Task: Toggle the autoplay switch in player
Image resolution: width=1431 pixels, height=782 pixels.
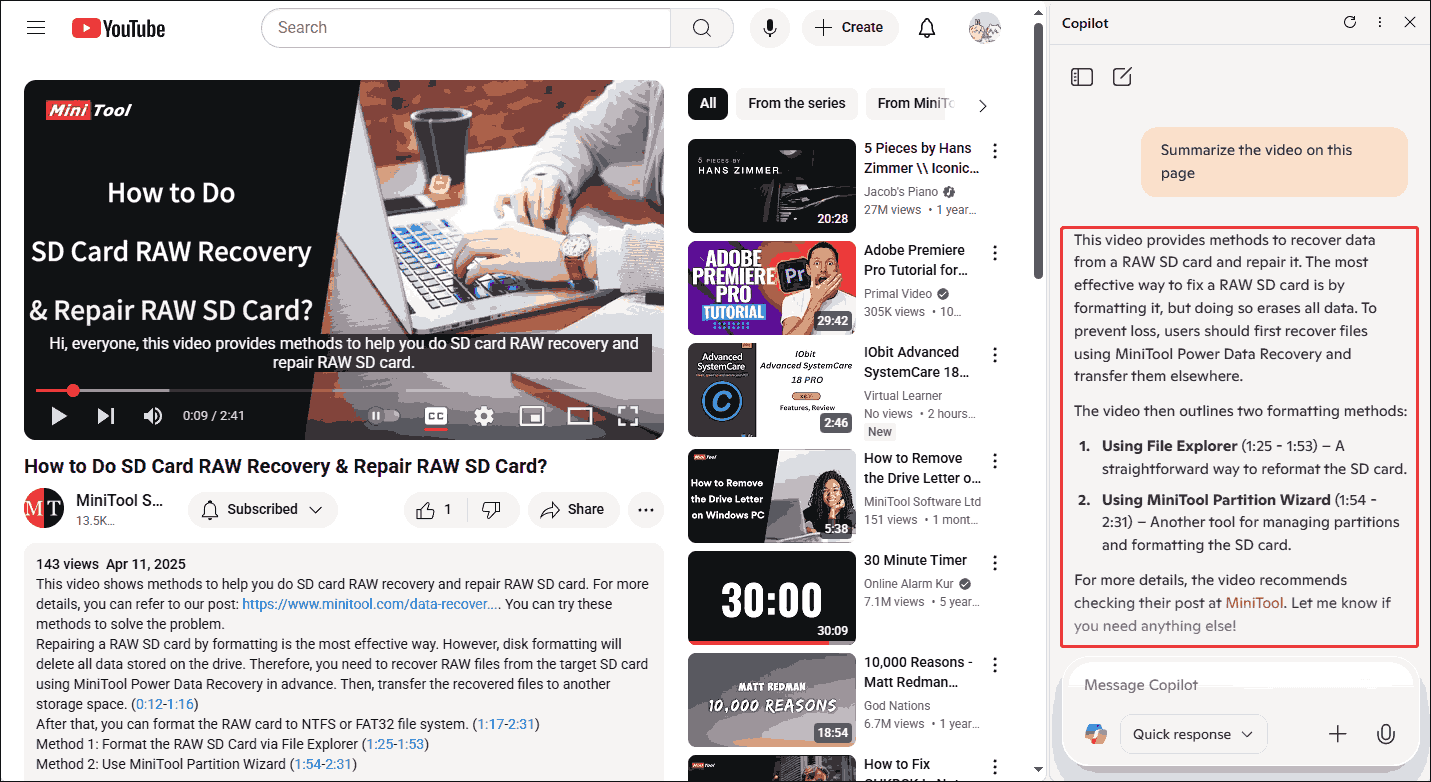Action: coord(384,416)
